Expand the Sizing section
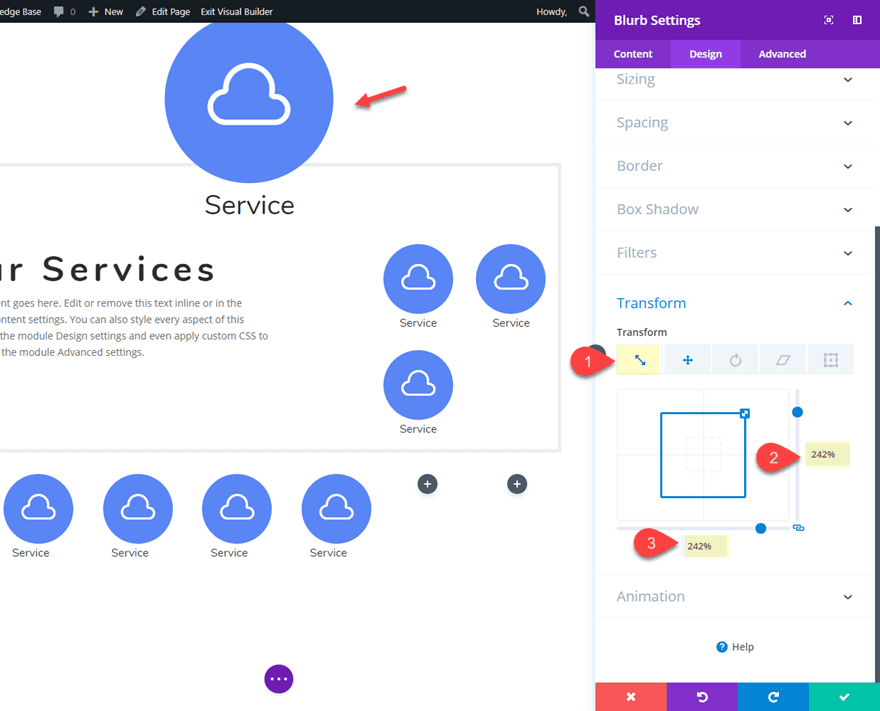Screen dimensions: 880x711 (x=735, y=79)
